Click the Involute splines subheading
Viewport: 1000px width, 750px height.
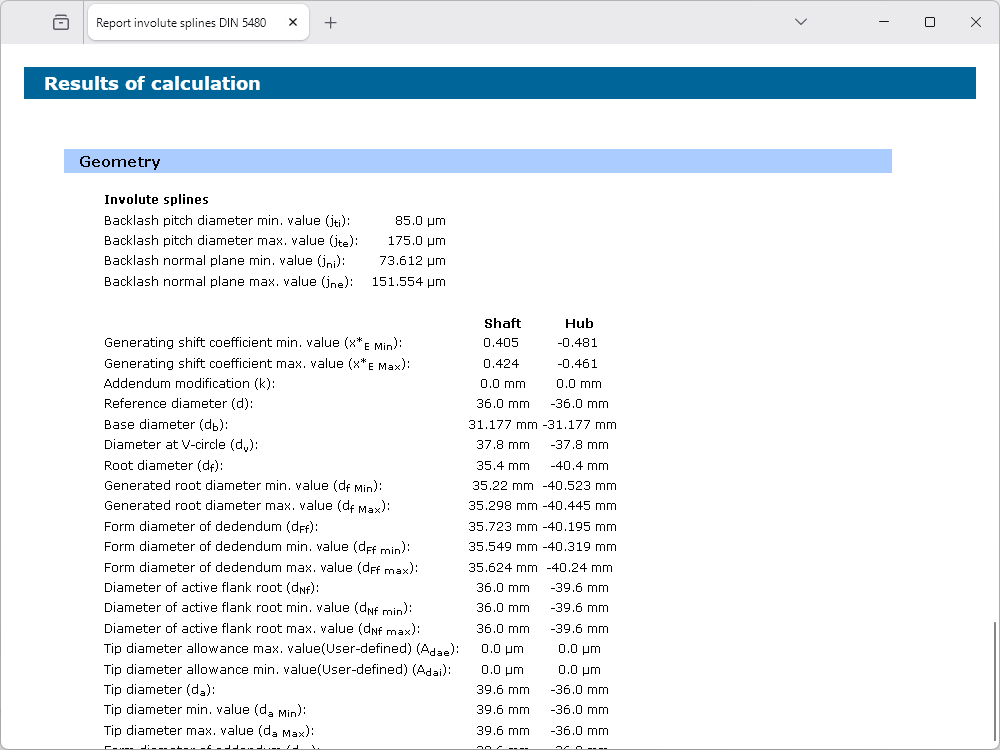click(156, 200)
